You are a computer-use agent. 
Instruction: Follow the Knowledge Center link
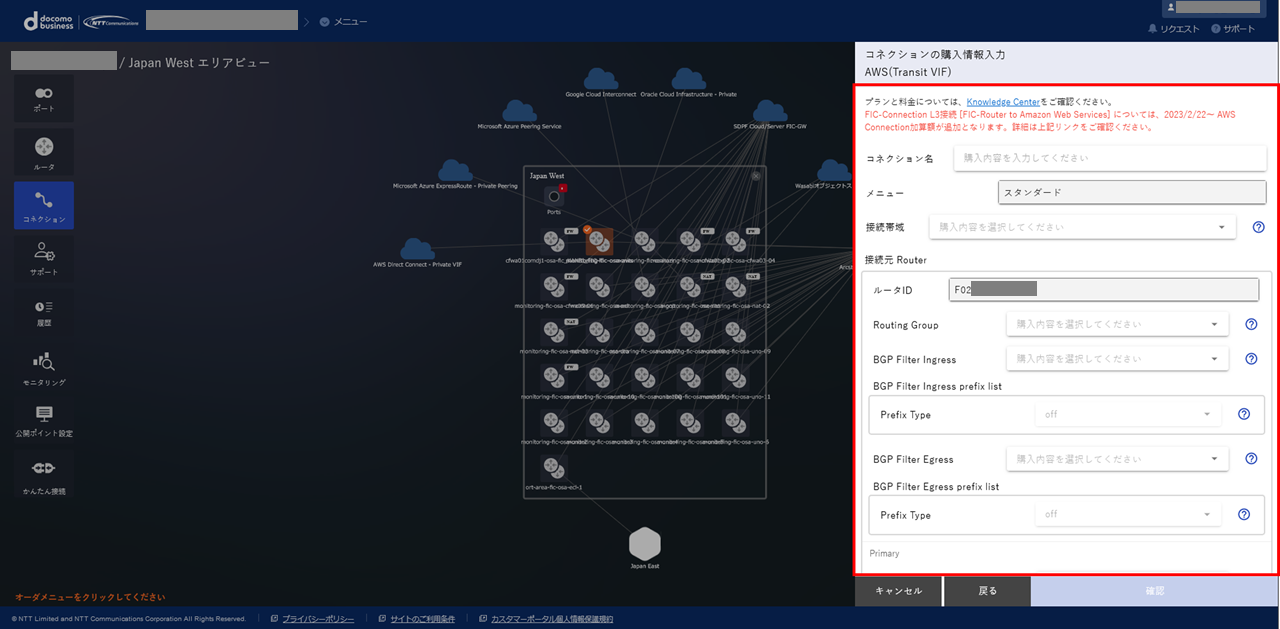click(1003, 101)
